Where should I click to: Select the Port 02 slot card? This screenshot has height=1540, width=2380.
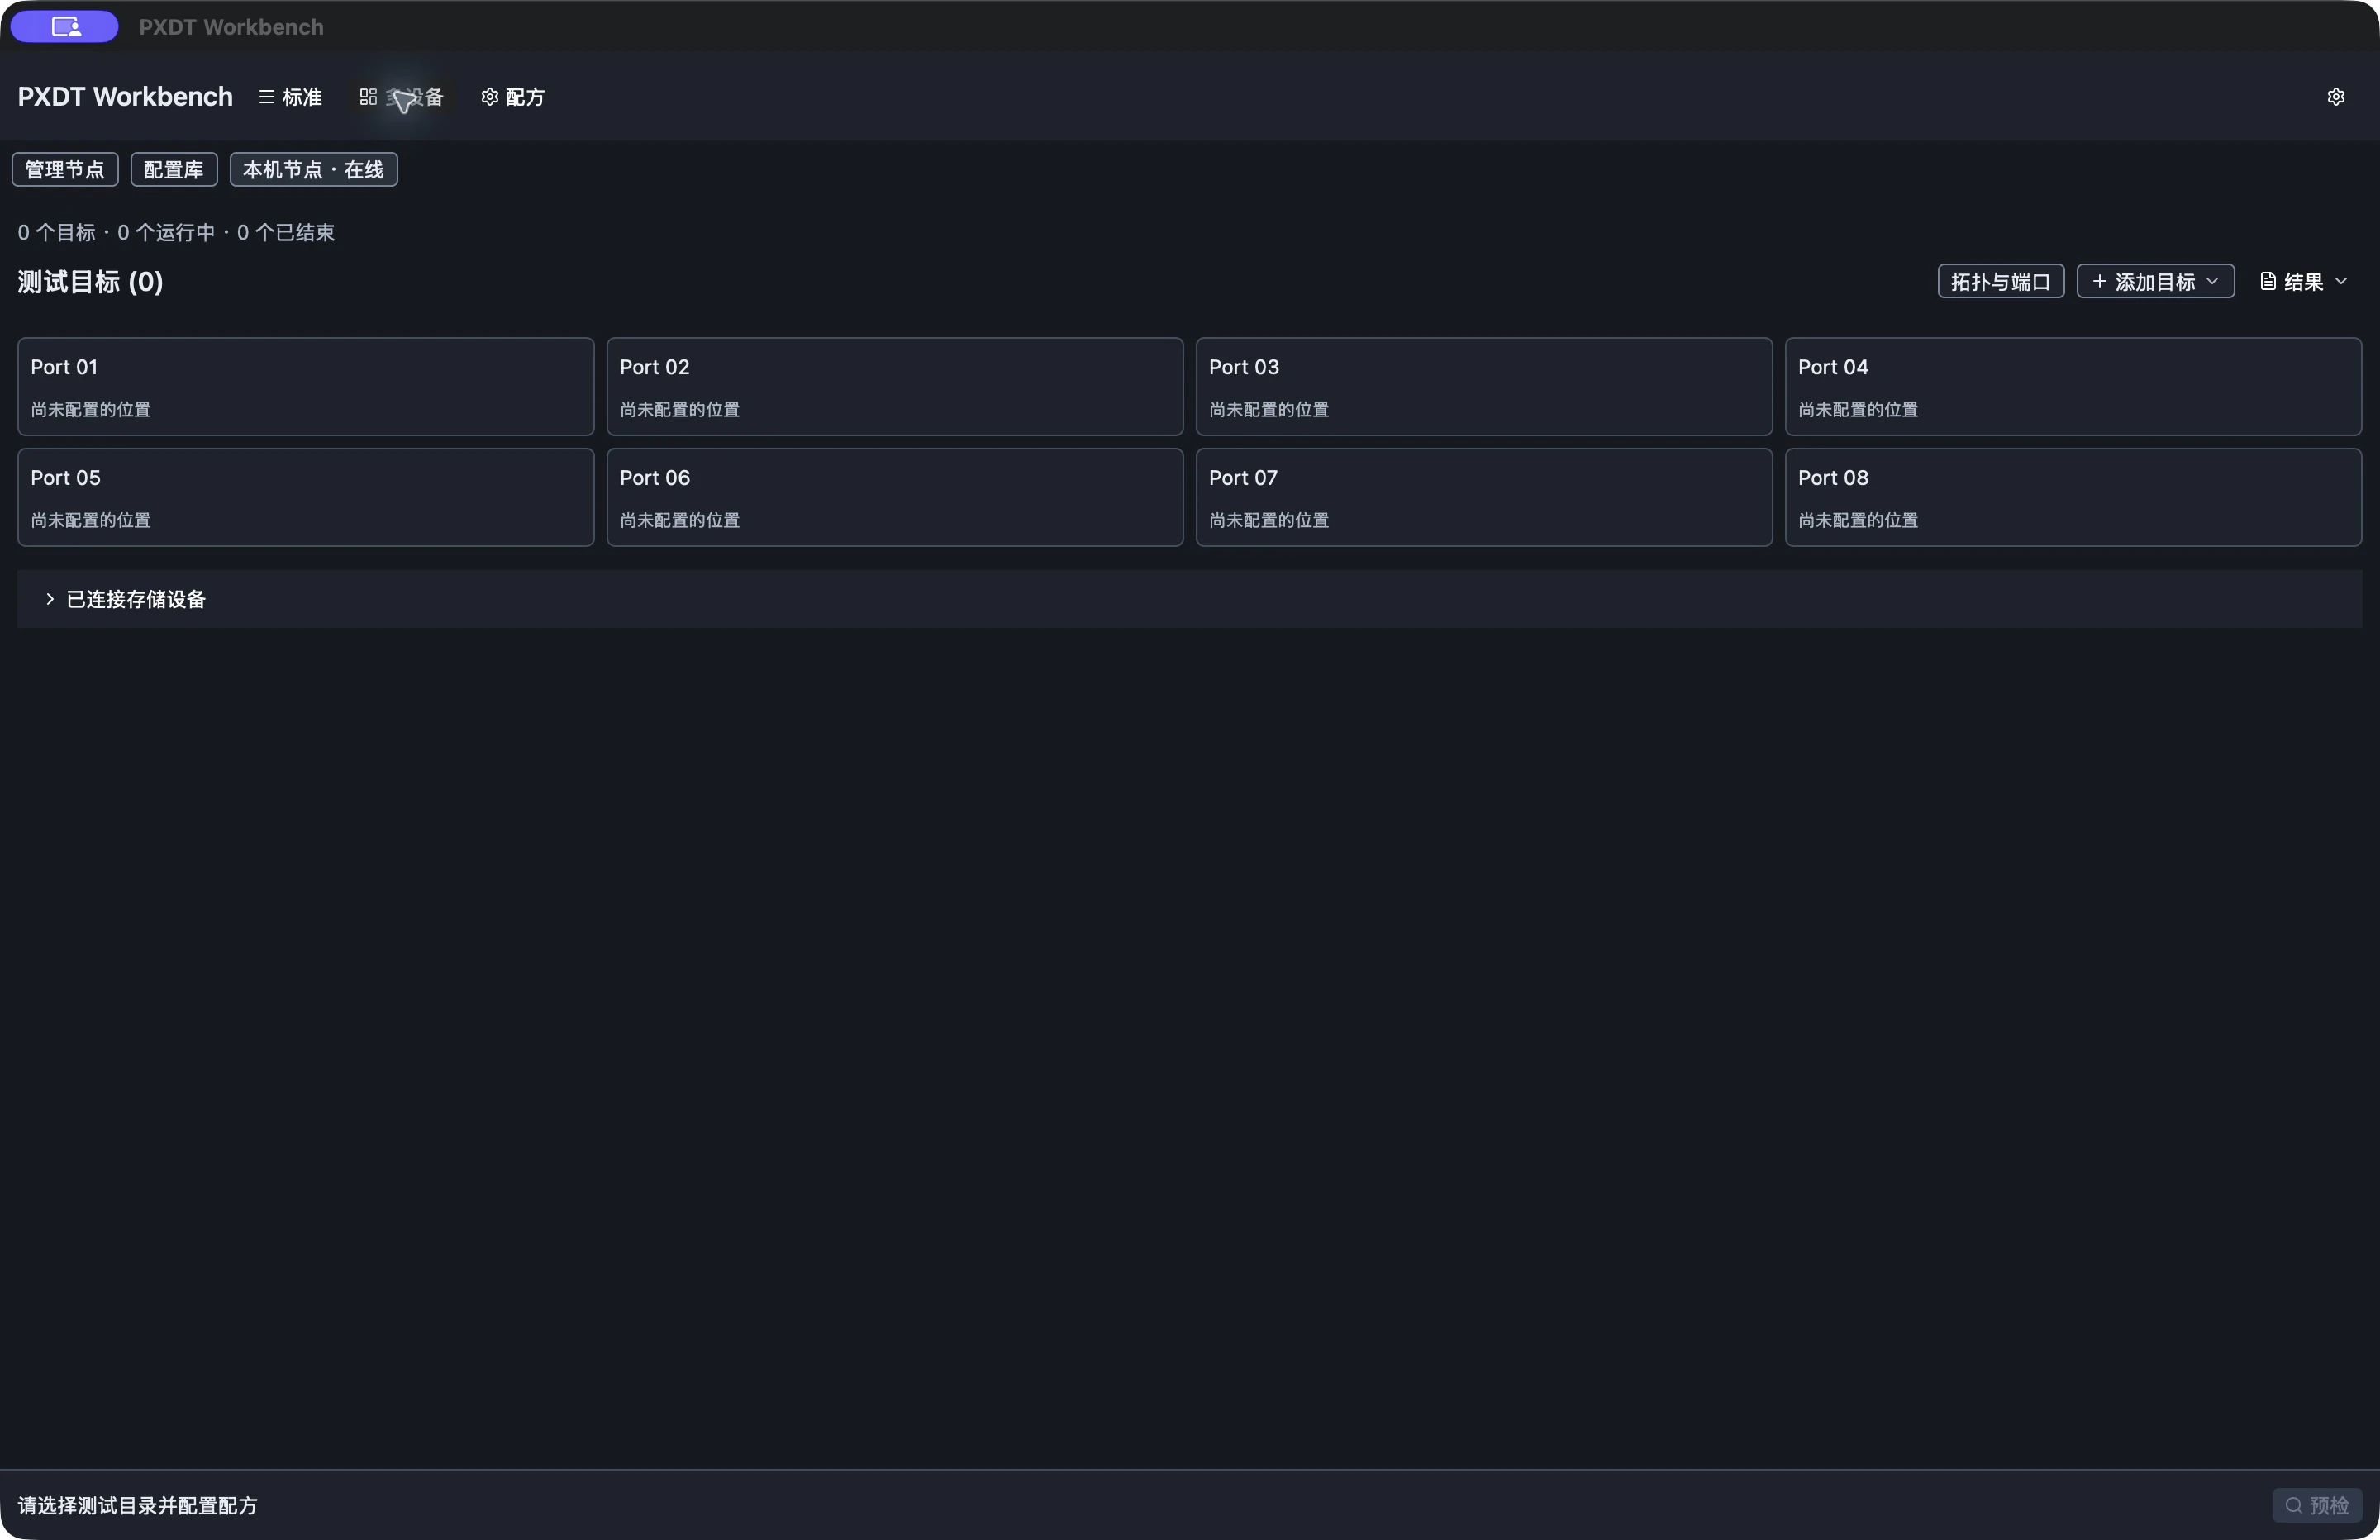click(x=895, y=387)
